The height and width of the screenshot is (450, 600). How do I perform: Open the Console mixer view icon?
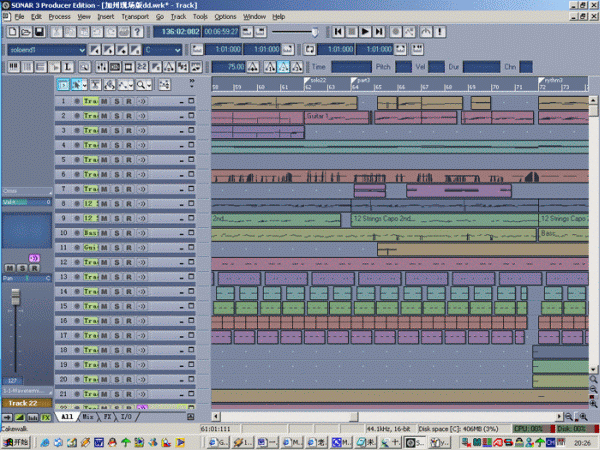pyautogui.click(x=101, y=67)
